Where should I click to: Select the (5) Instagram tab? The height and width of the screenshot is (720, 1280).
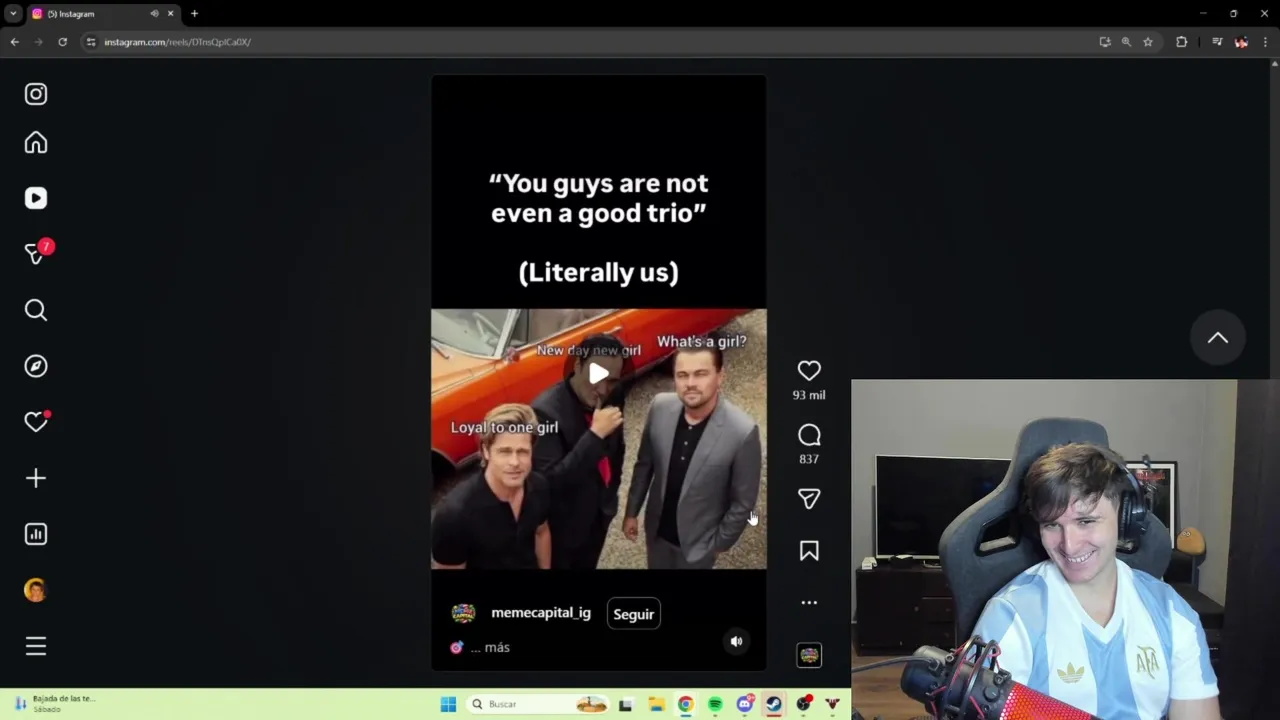point(103,14)
